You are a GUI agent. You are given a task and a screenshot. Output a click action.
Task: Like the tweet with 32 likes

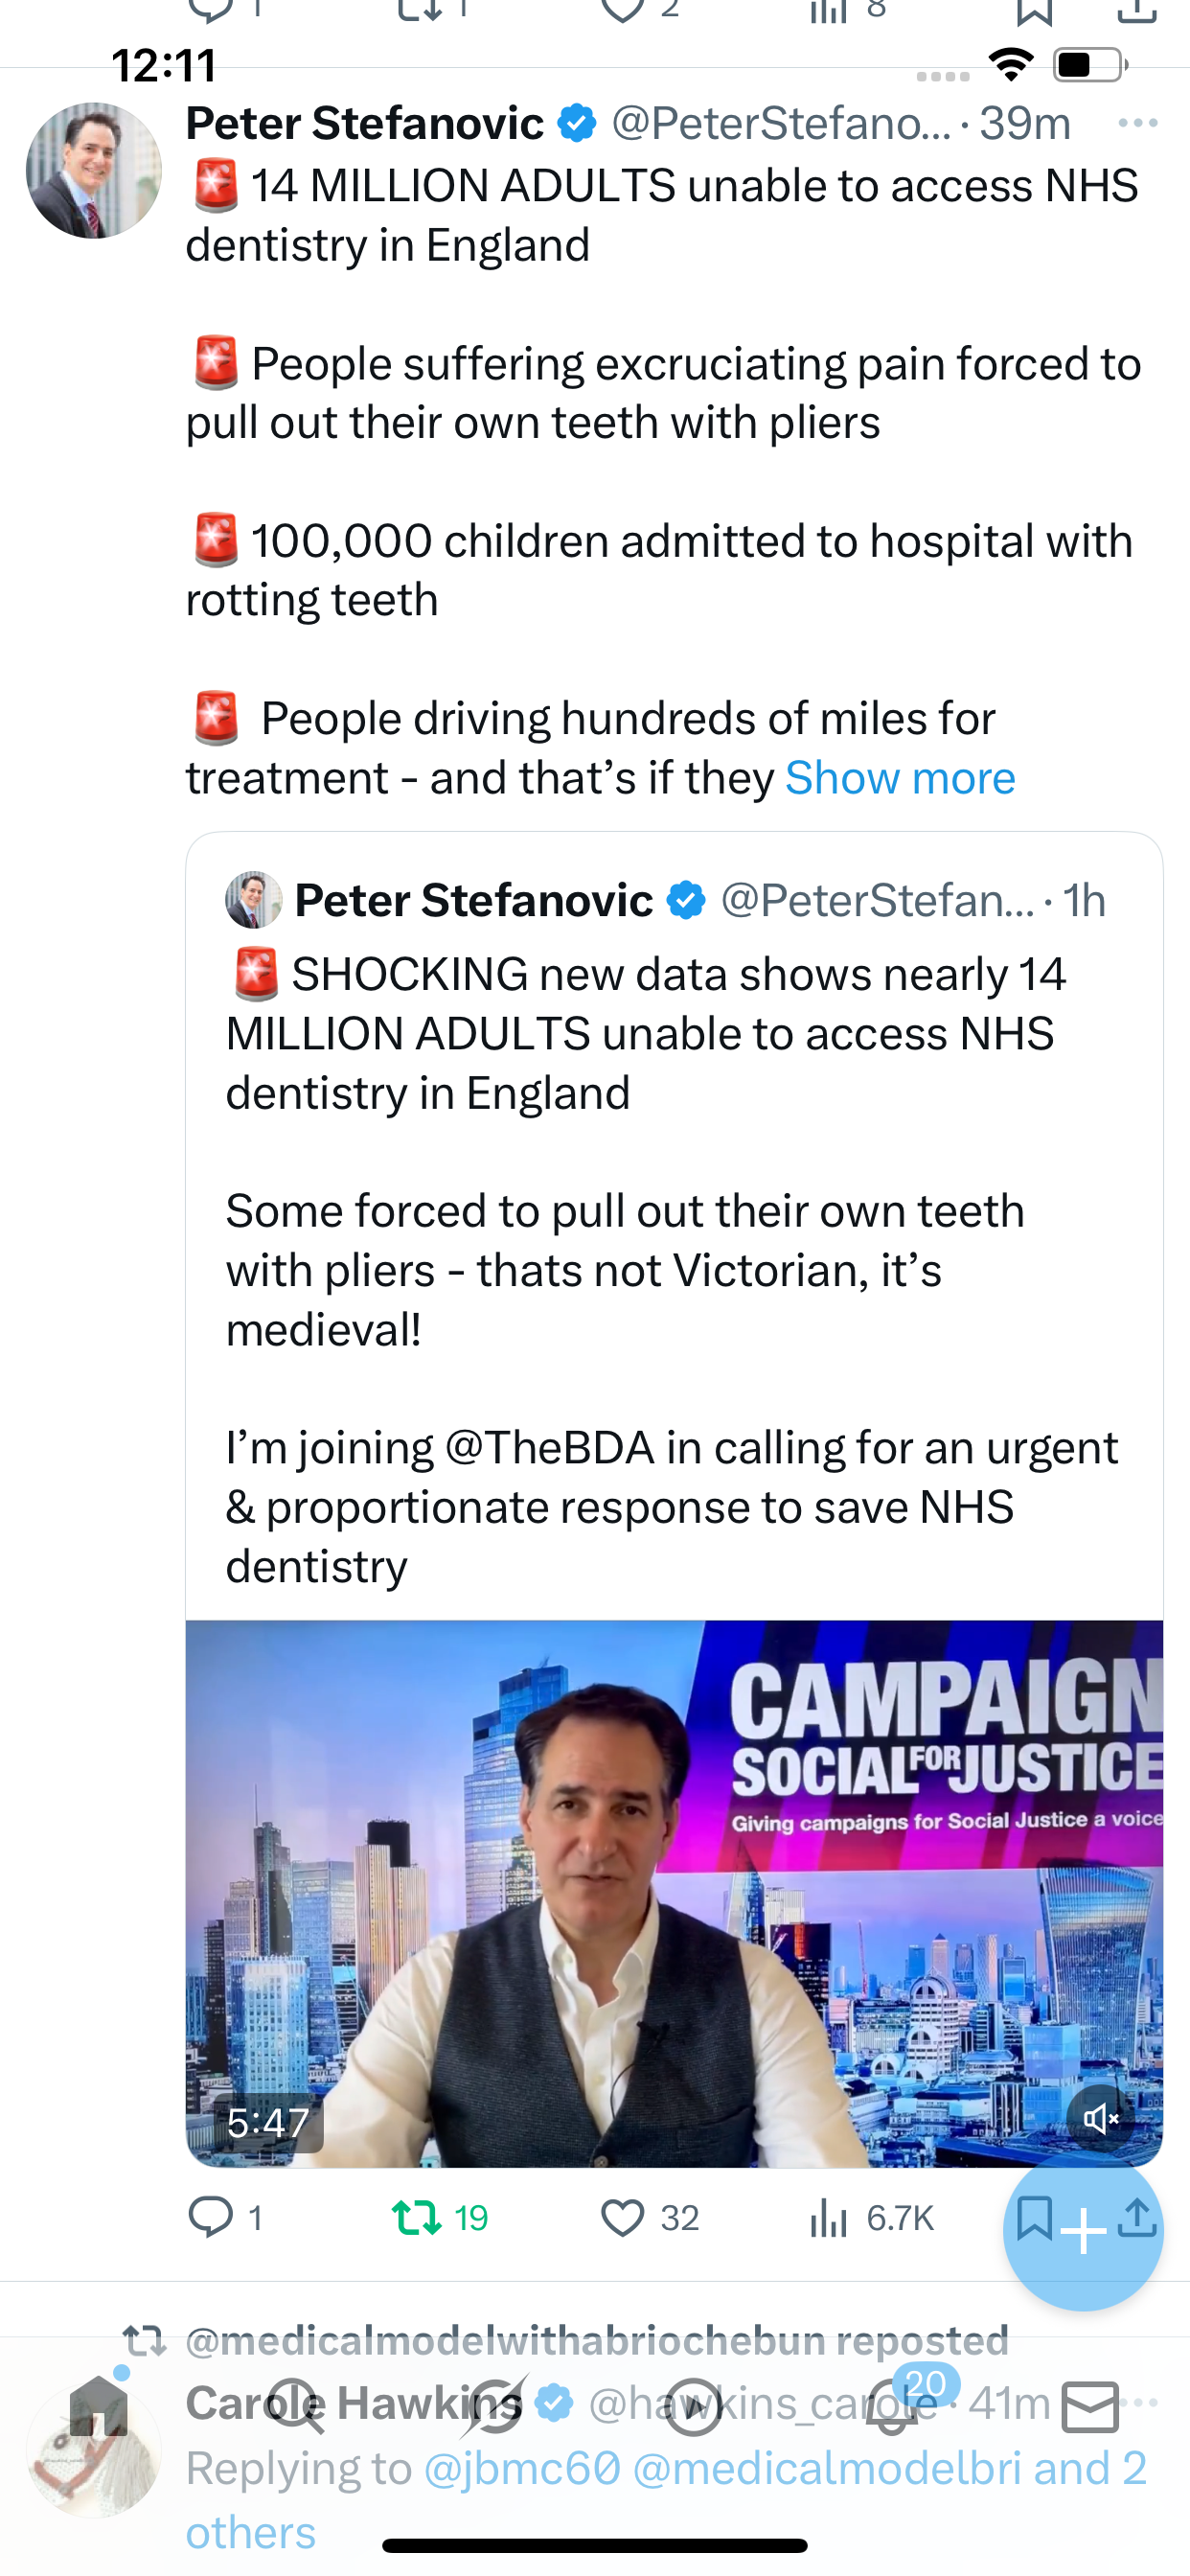tap(649, 2218)
